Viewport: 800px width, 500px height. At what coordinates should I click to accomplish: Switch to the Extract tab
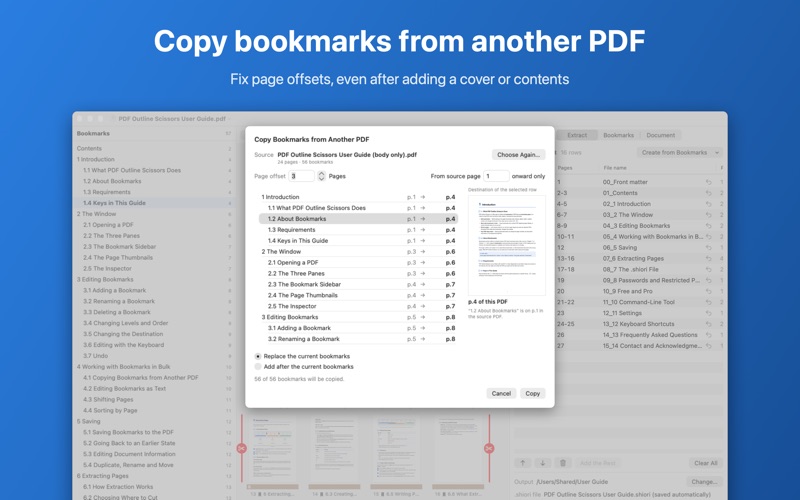(x=577, y=135)
